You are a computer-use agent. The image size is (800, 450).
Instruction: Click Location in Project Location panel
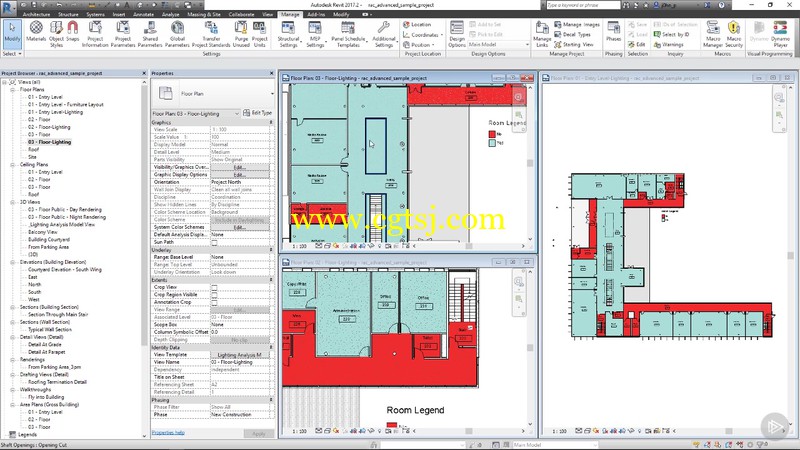pos(417,24)
